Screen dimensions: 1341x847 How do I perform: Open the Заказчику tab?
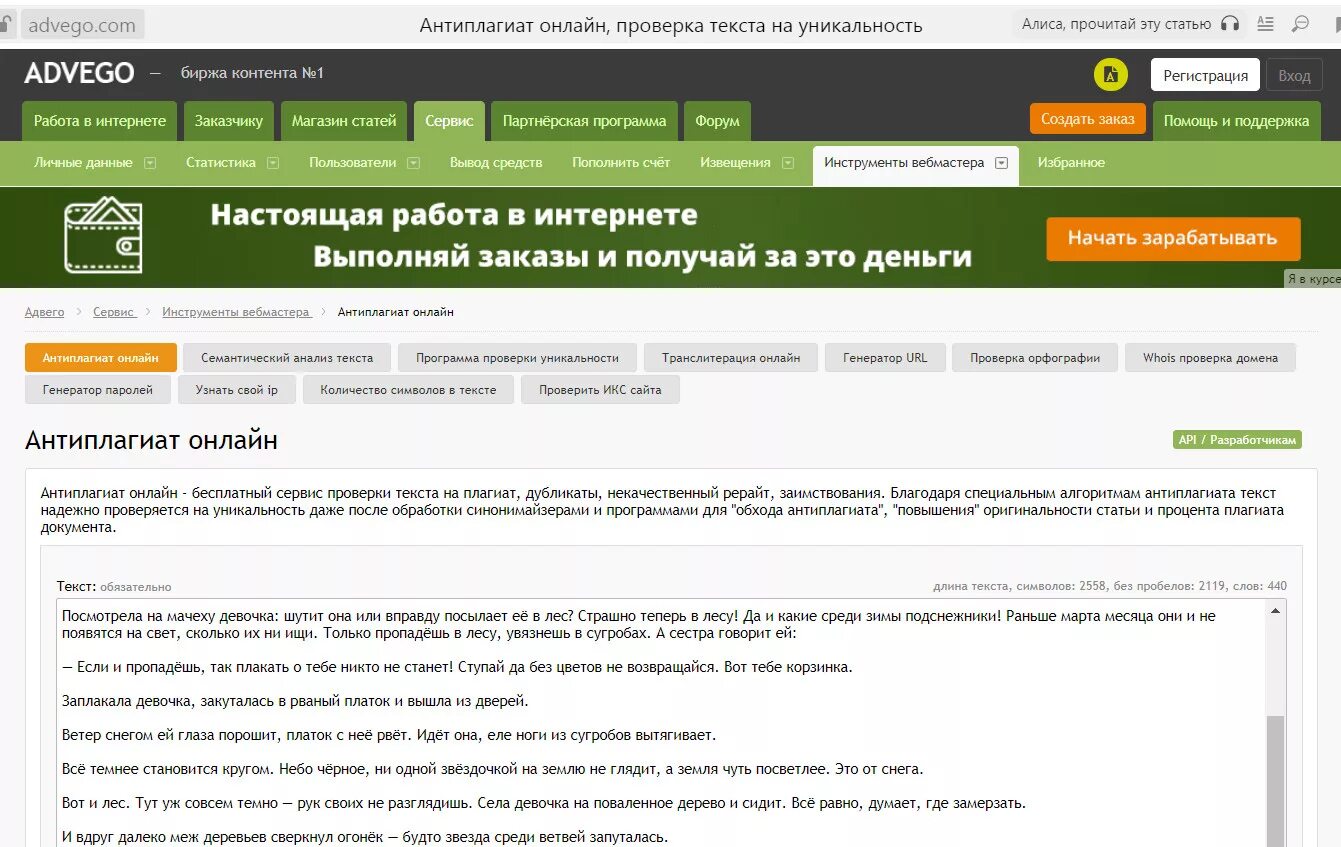point(229,121)
